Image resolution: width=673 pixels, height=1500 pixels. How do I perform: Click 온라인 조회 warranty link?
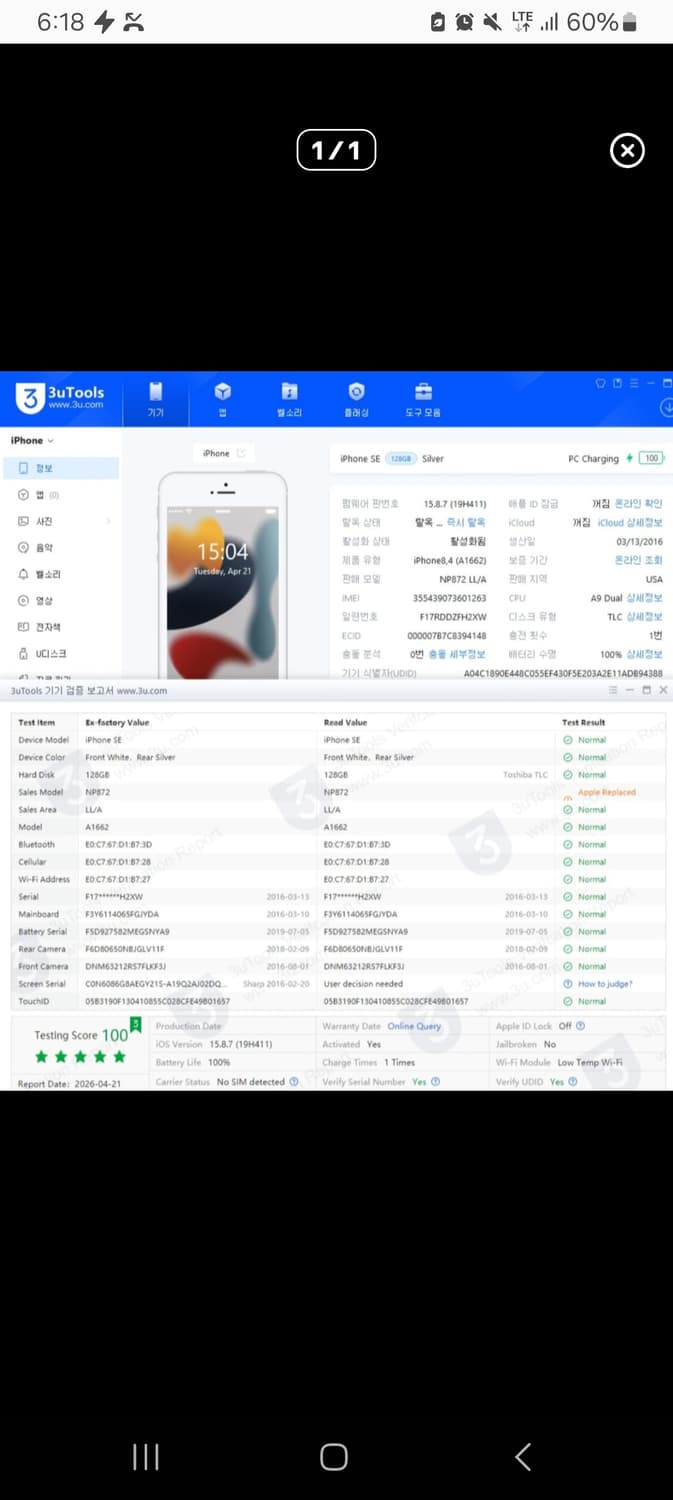click(639, 561)
